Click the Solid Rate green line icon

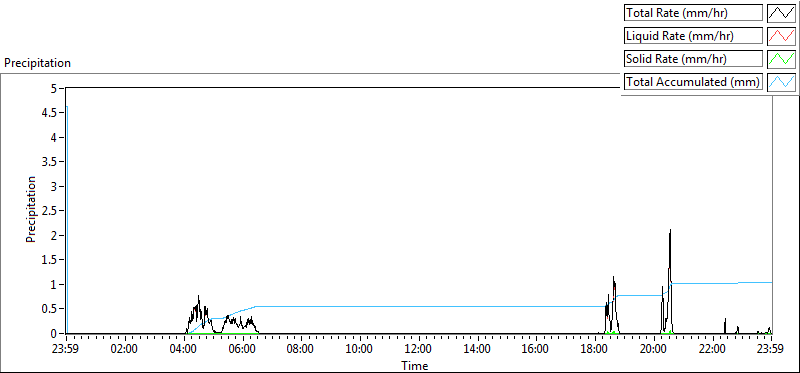(x=781, y=59)
